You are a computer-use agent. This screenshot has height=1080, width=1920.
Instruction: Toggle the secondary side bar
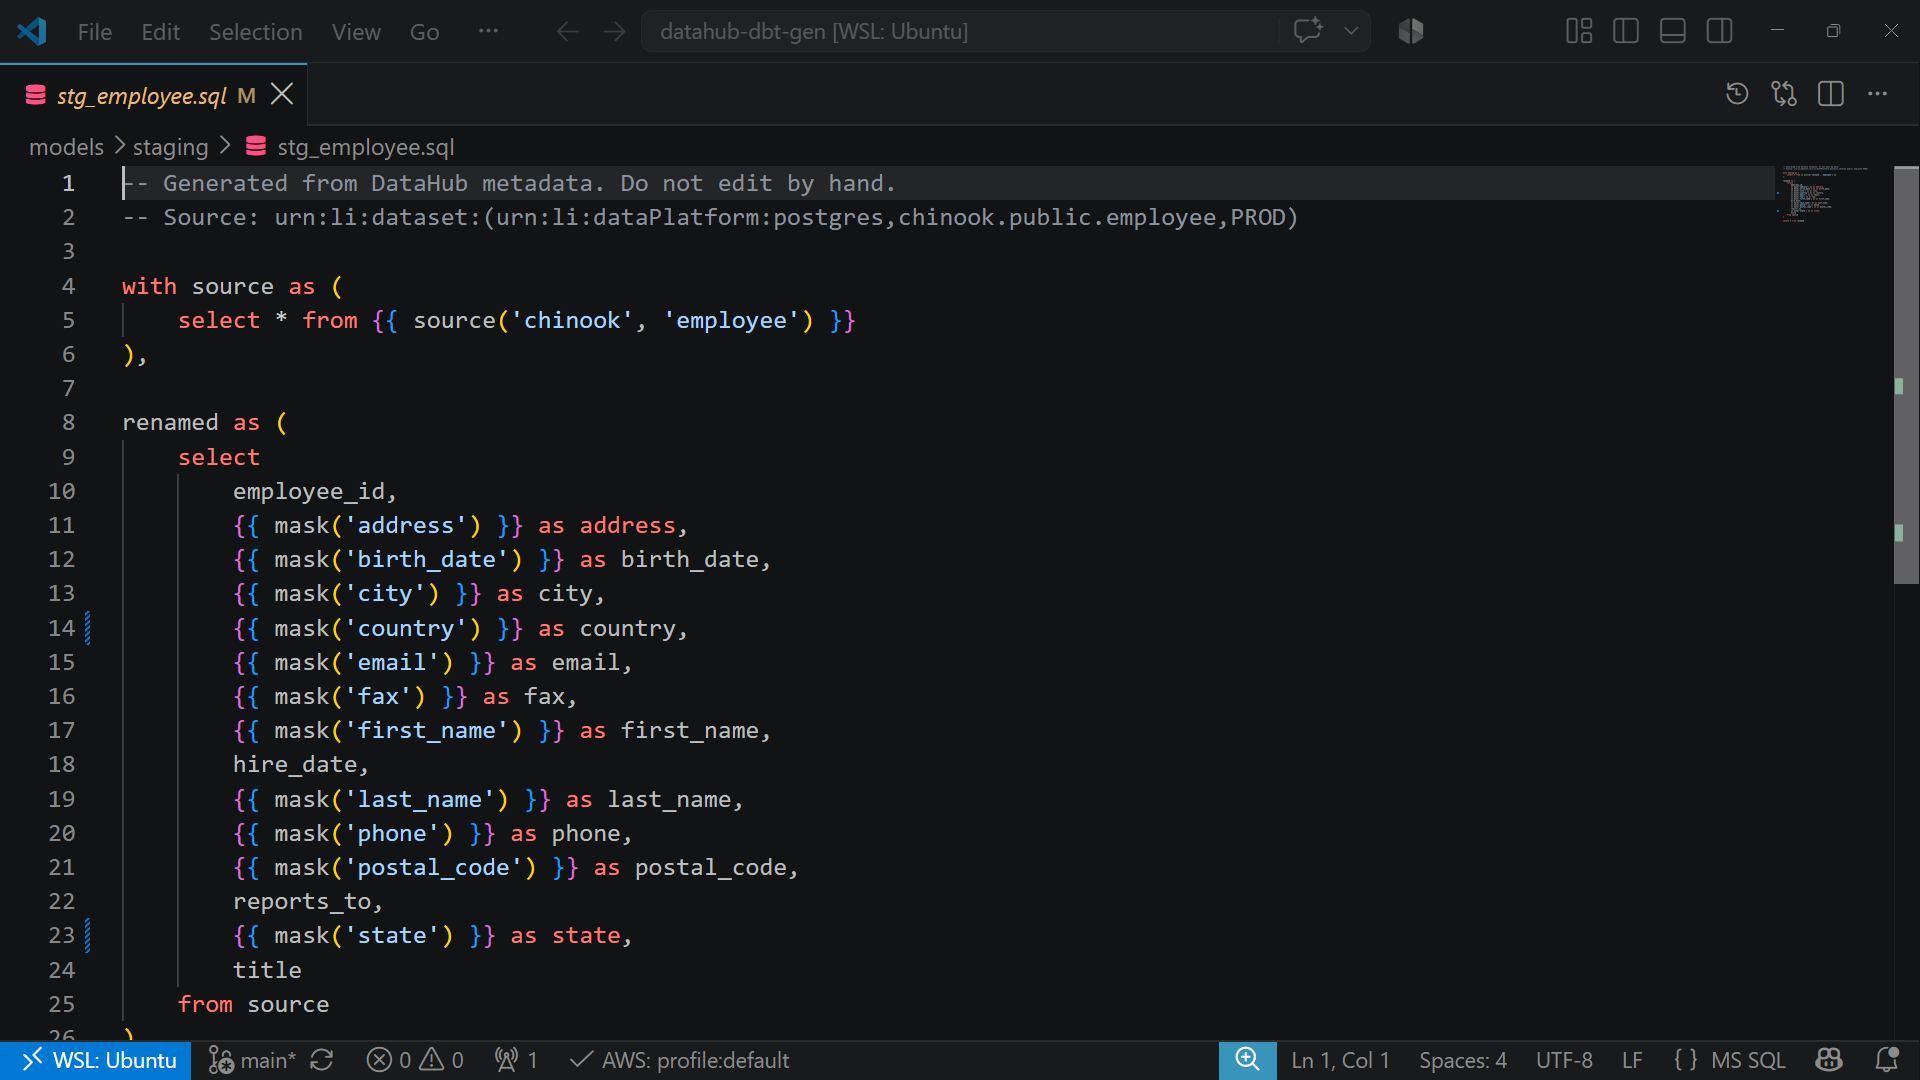[1720, 31]
